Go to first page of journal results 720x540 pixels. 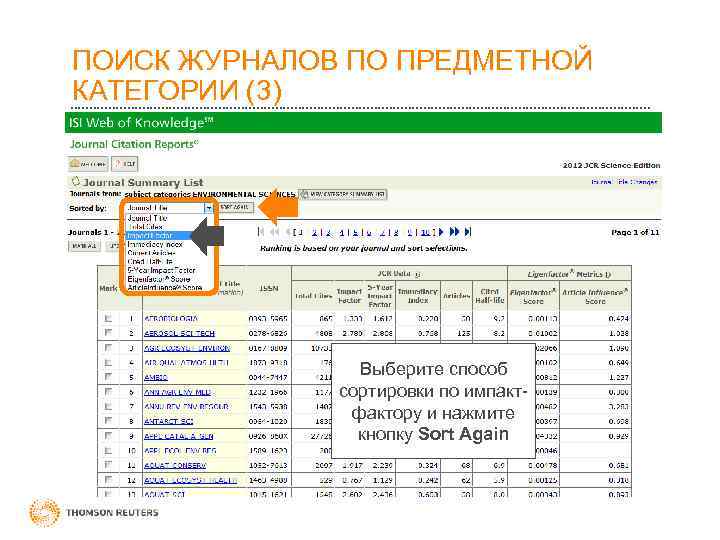tap(261, 232)
